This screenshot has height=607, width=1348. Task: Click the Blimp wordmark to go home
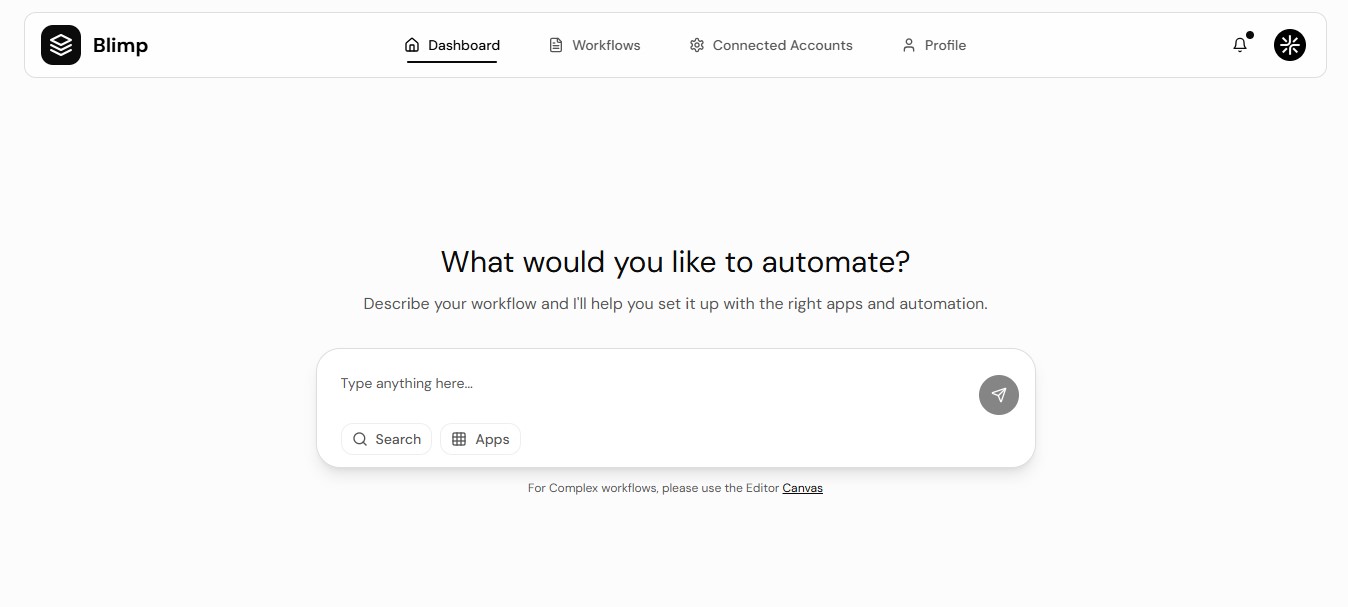121,44
